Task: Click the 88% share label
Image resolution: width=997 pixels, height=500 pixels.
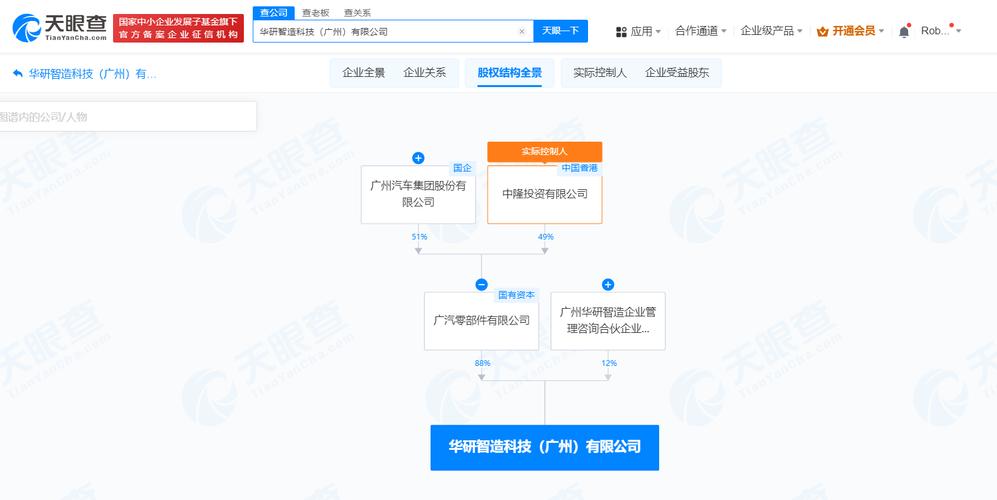Action: point(482,363)
